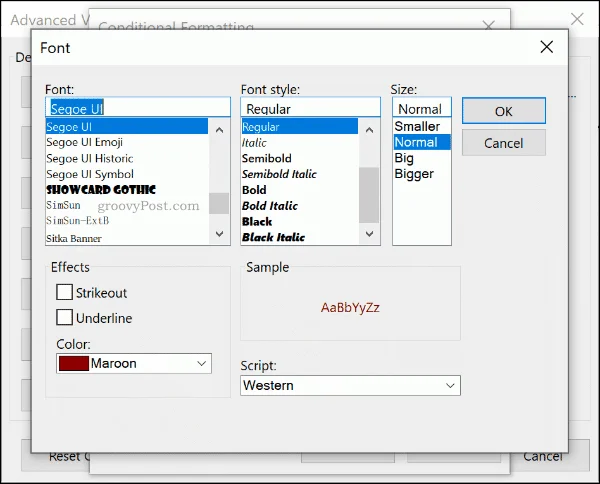Close the Conditional Formatting window behind
The height and width of the screenshot is (484, 600).
pos(489,26)
